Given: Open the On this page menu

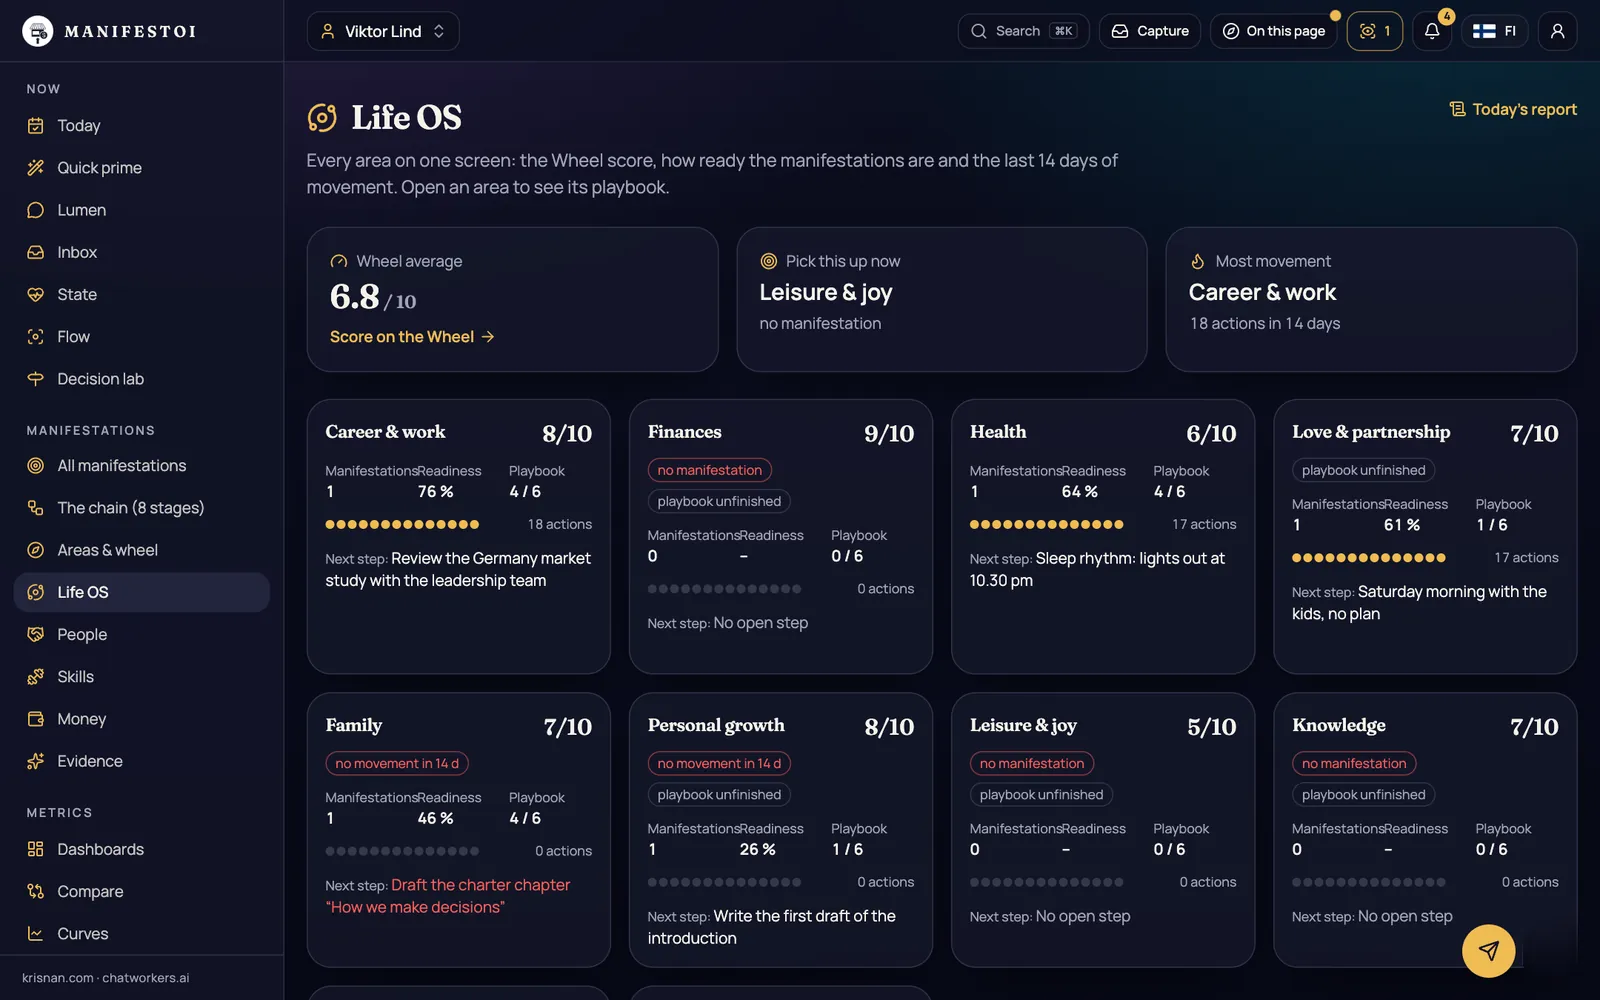Looking at the screenshot, I should click(x=1273, y=31).
